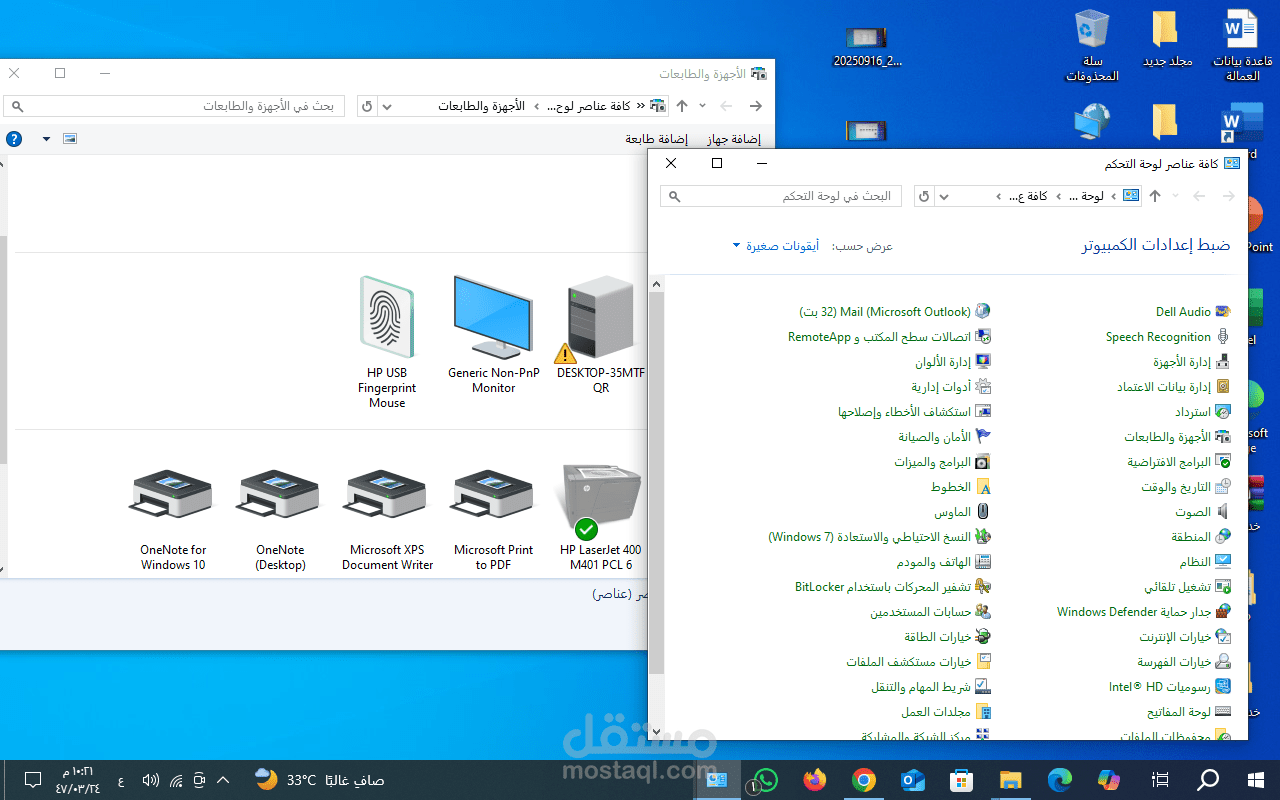
Task: Select Generic Non-PnP Monitor device
Action: [493, 335]
